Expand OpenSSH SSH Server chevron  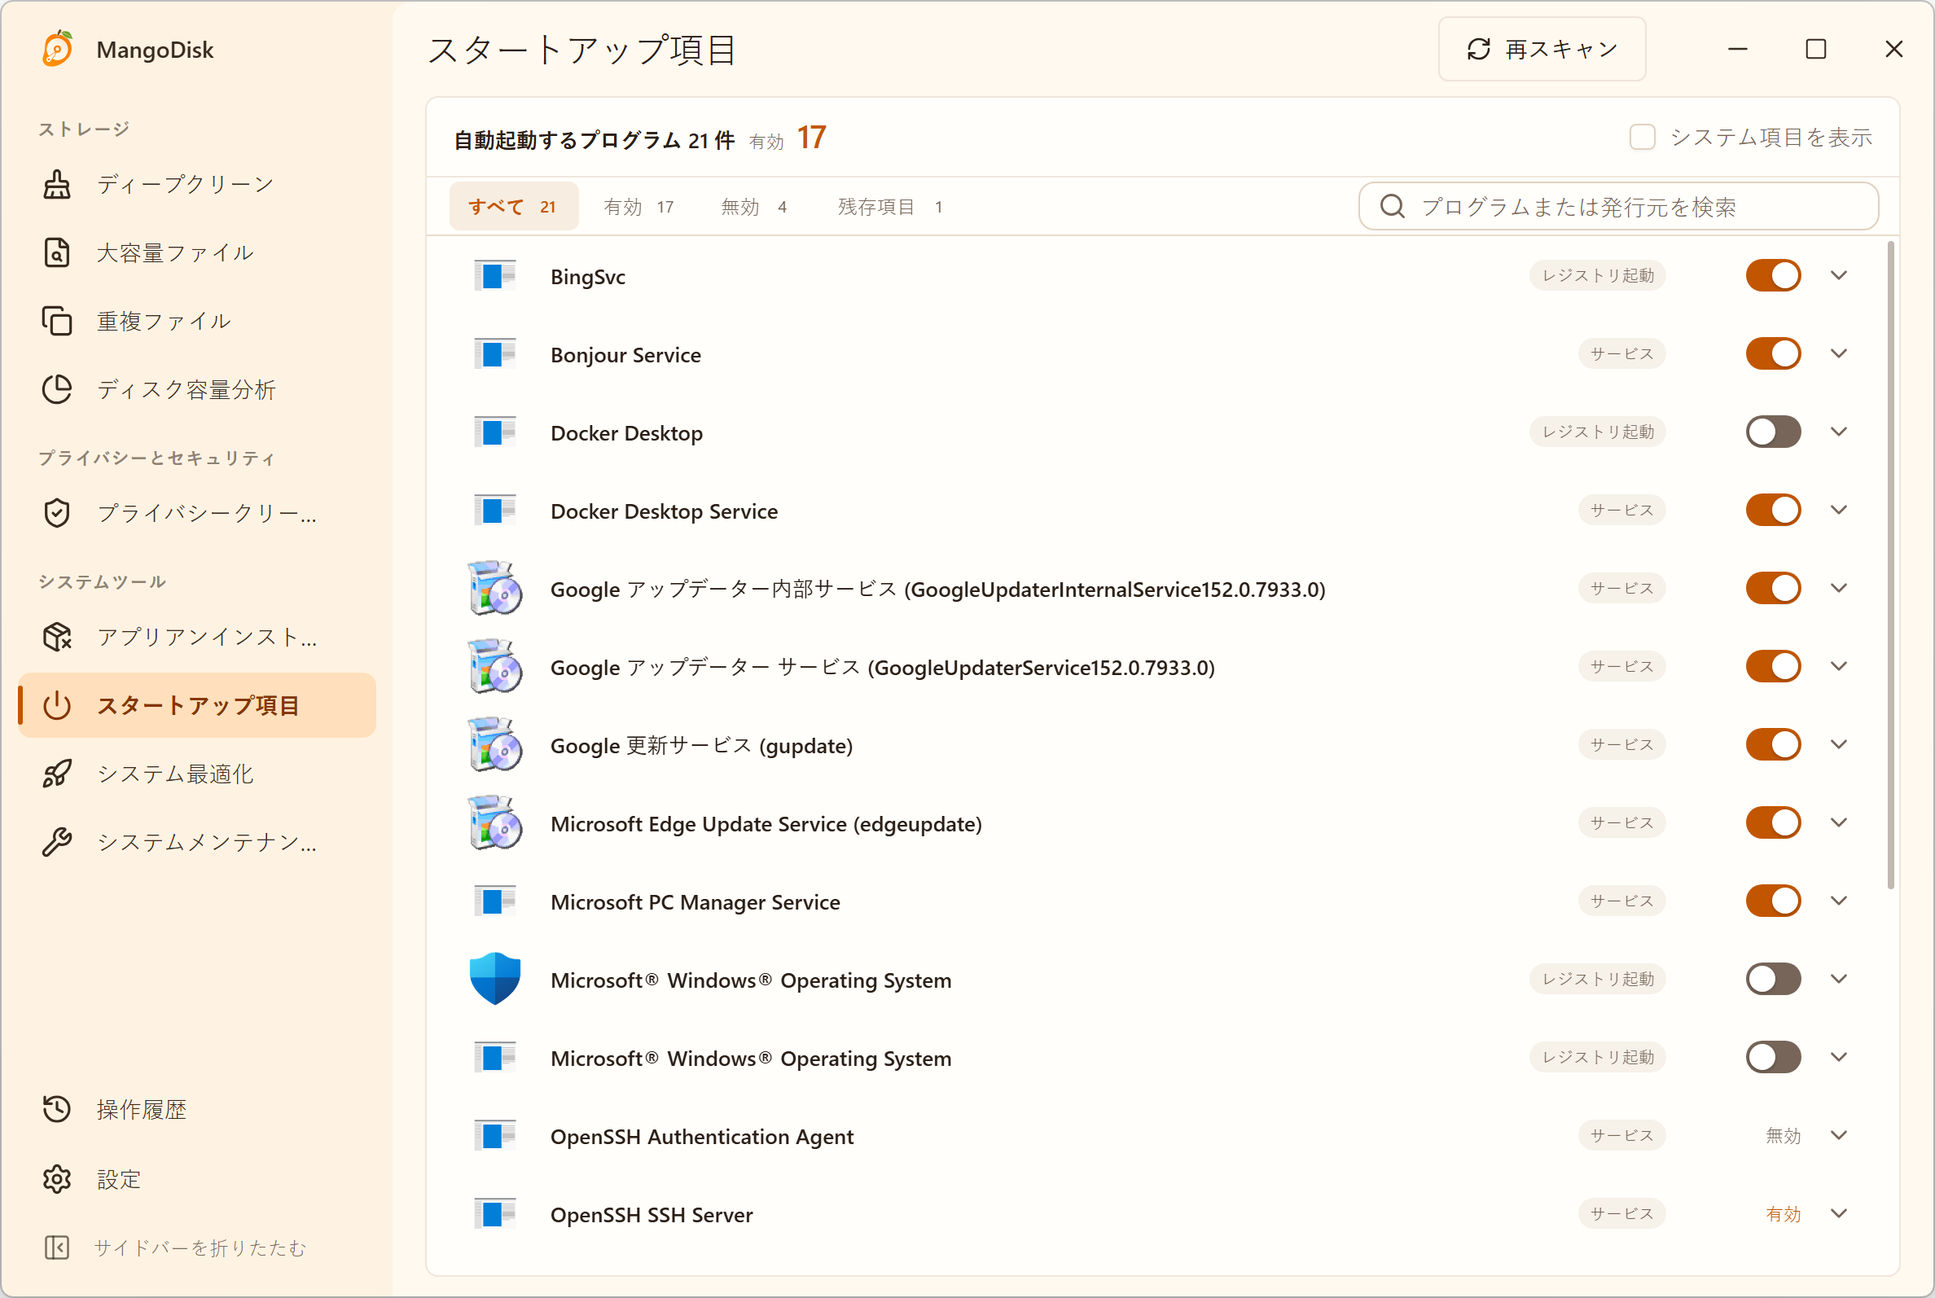(x=1839, y=1213)
